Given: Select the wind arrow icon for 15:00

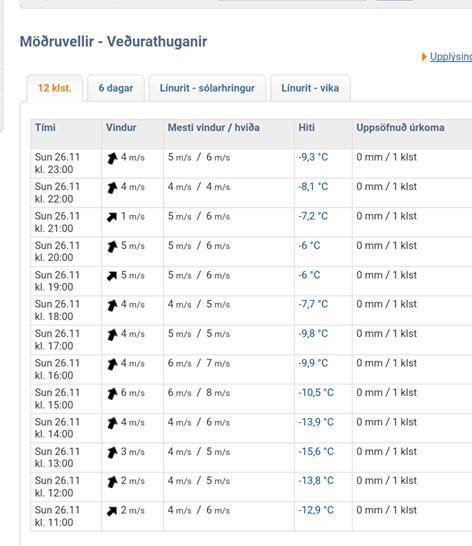Looking at the screenshot, I should point(112,394).
